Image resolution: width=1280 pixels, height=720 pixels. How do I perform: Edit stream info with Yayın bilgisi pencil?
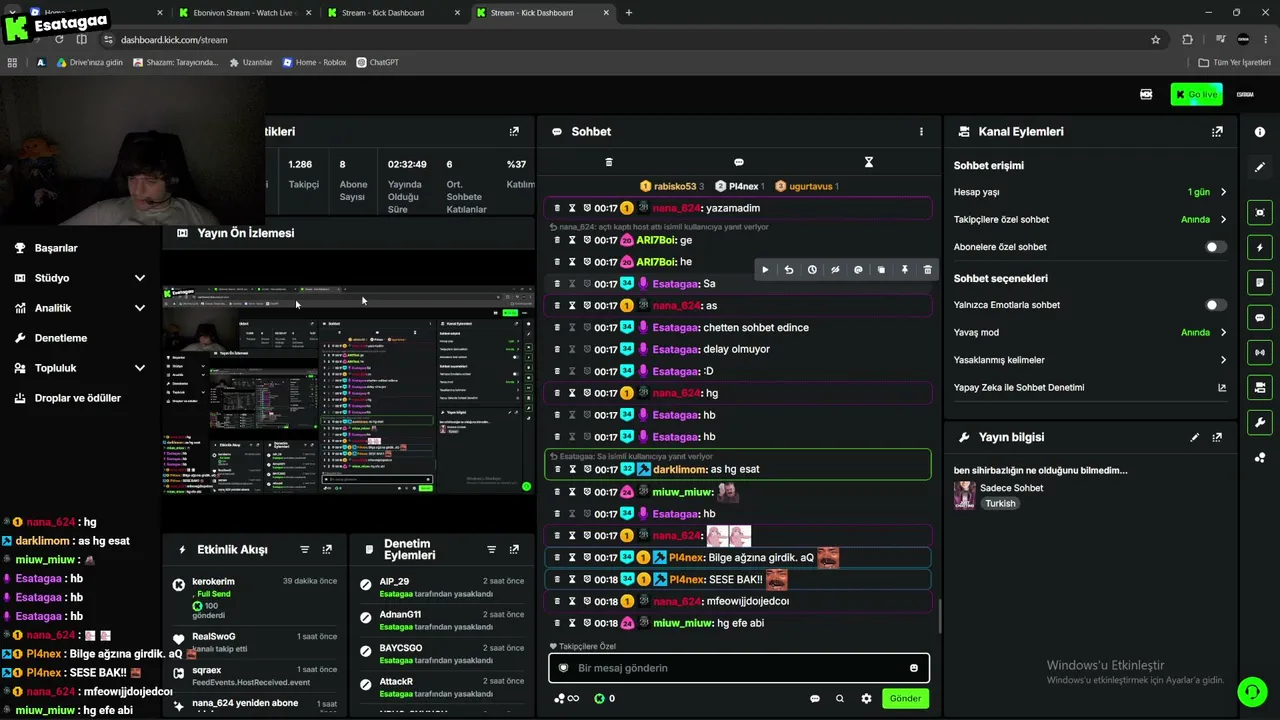click(x=1194, y=437)
